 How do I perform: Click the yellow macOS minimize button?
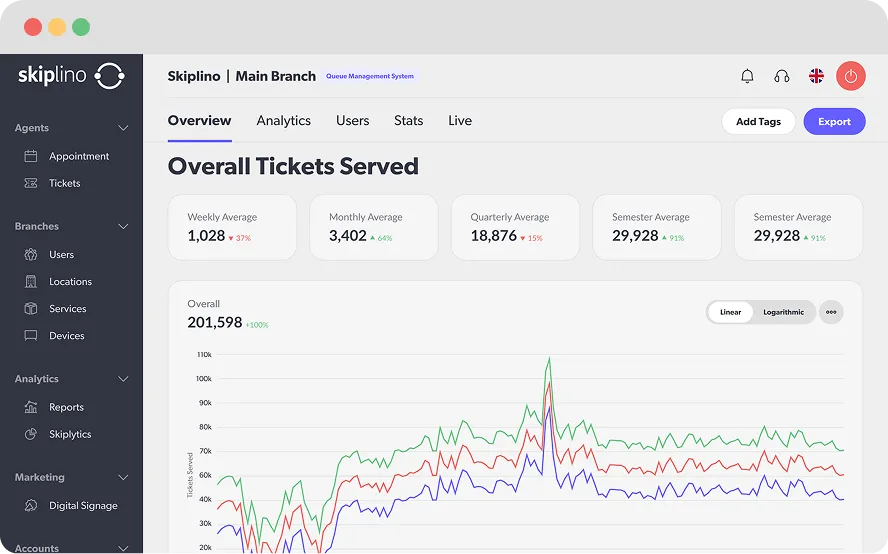(57, 27)
